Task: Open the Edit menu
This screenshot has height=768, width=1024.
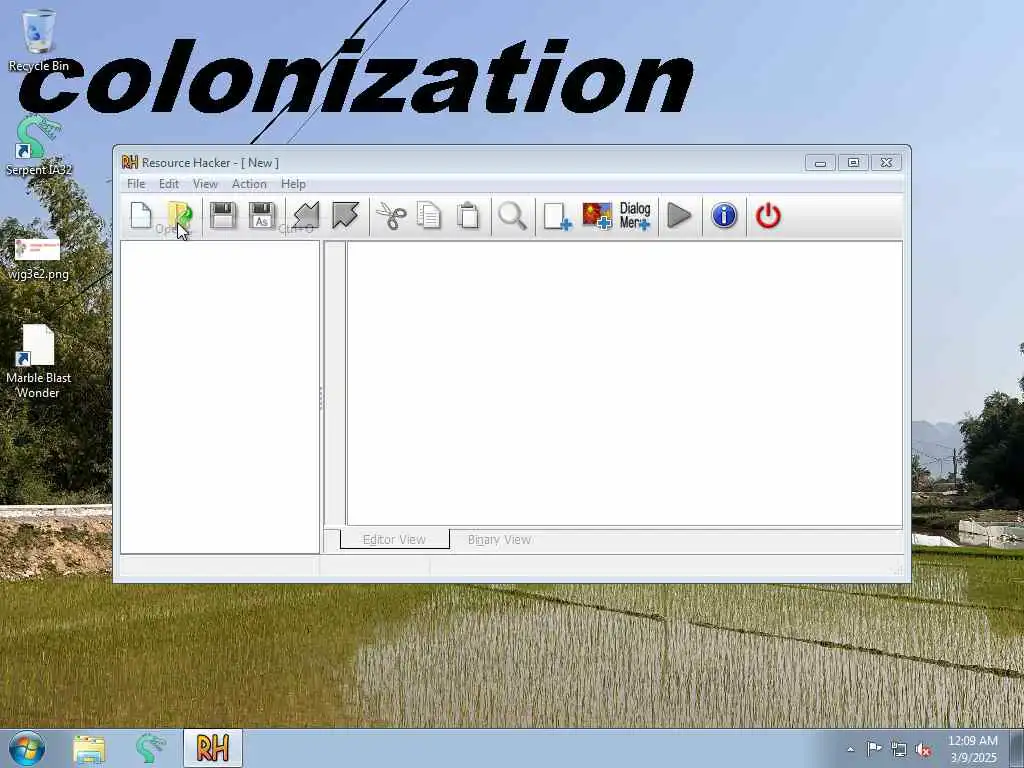Action: [168, 184]
